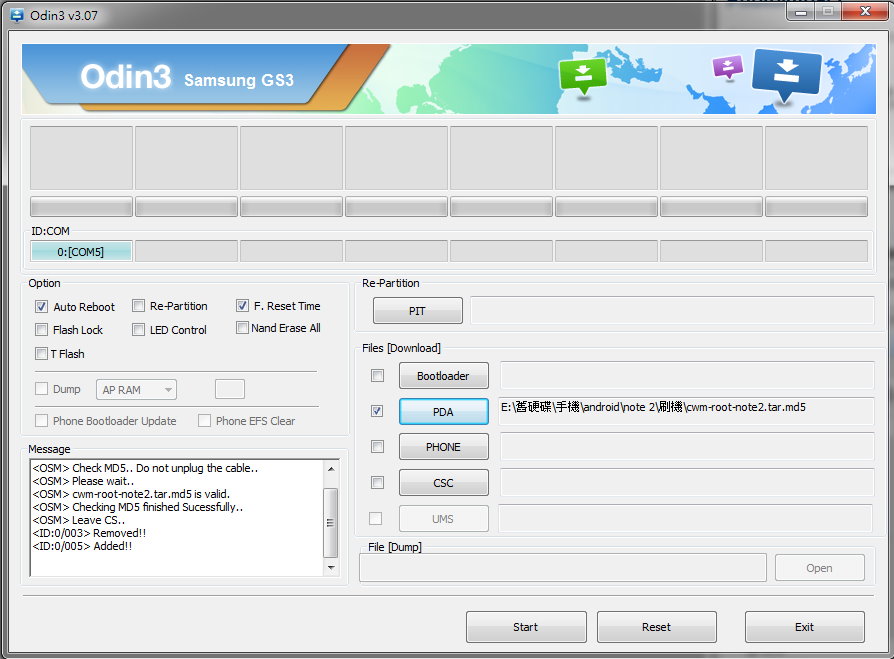Click '<ID:0/003> Removed!!' log line
The width and height of the screenshot is (894, 659).
89,533
